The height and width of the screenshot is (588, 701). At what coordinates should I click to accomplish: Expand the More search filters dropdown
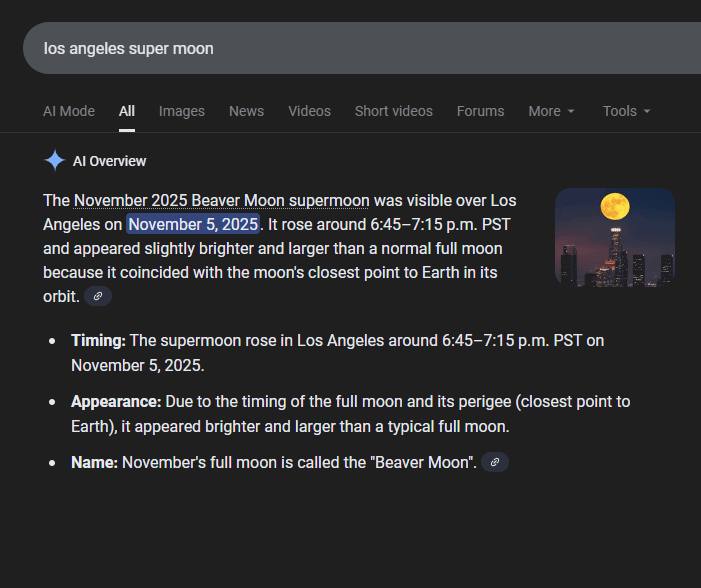click(551, 111)
